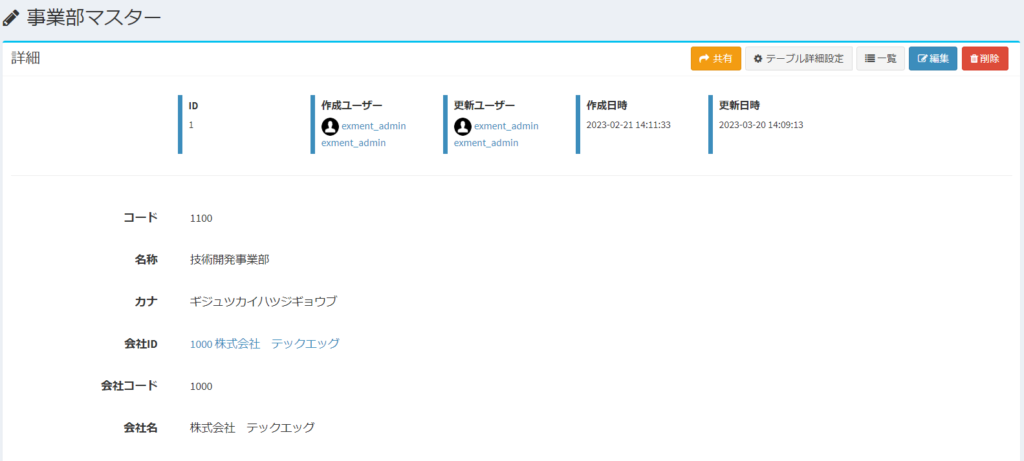
Task: Click the 会社ID field label
Action: pyautogui.click(x=140, y=343)
